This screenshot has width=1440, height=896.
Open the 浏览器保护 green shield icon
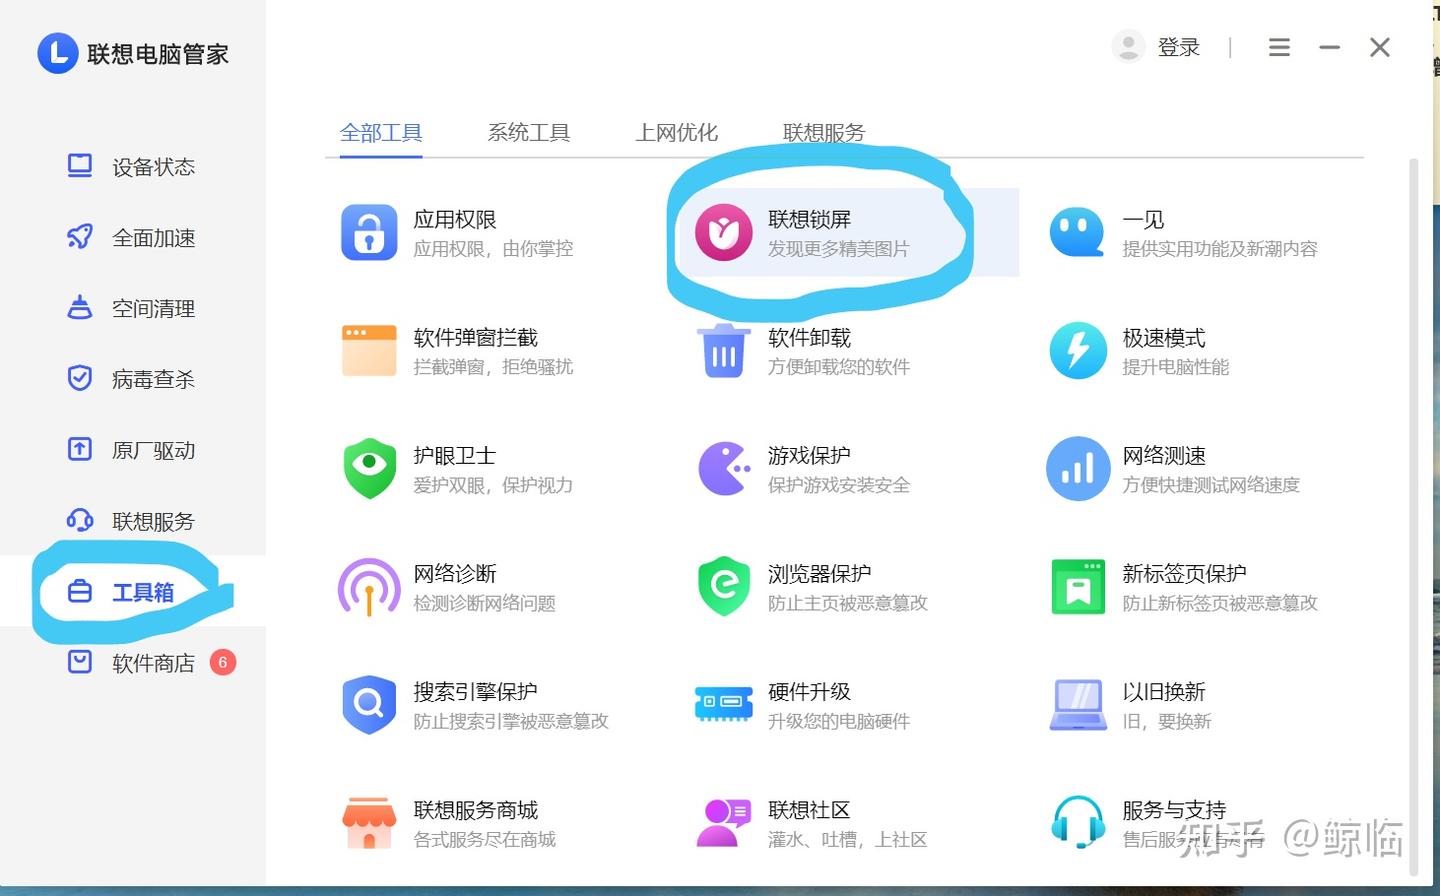(x=724, y=586)
